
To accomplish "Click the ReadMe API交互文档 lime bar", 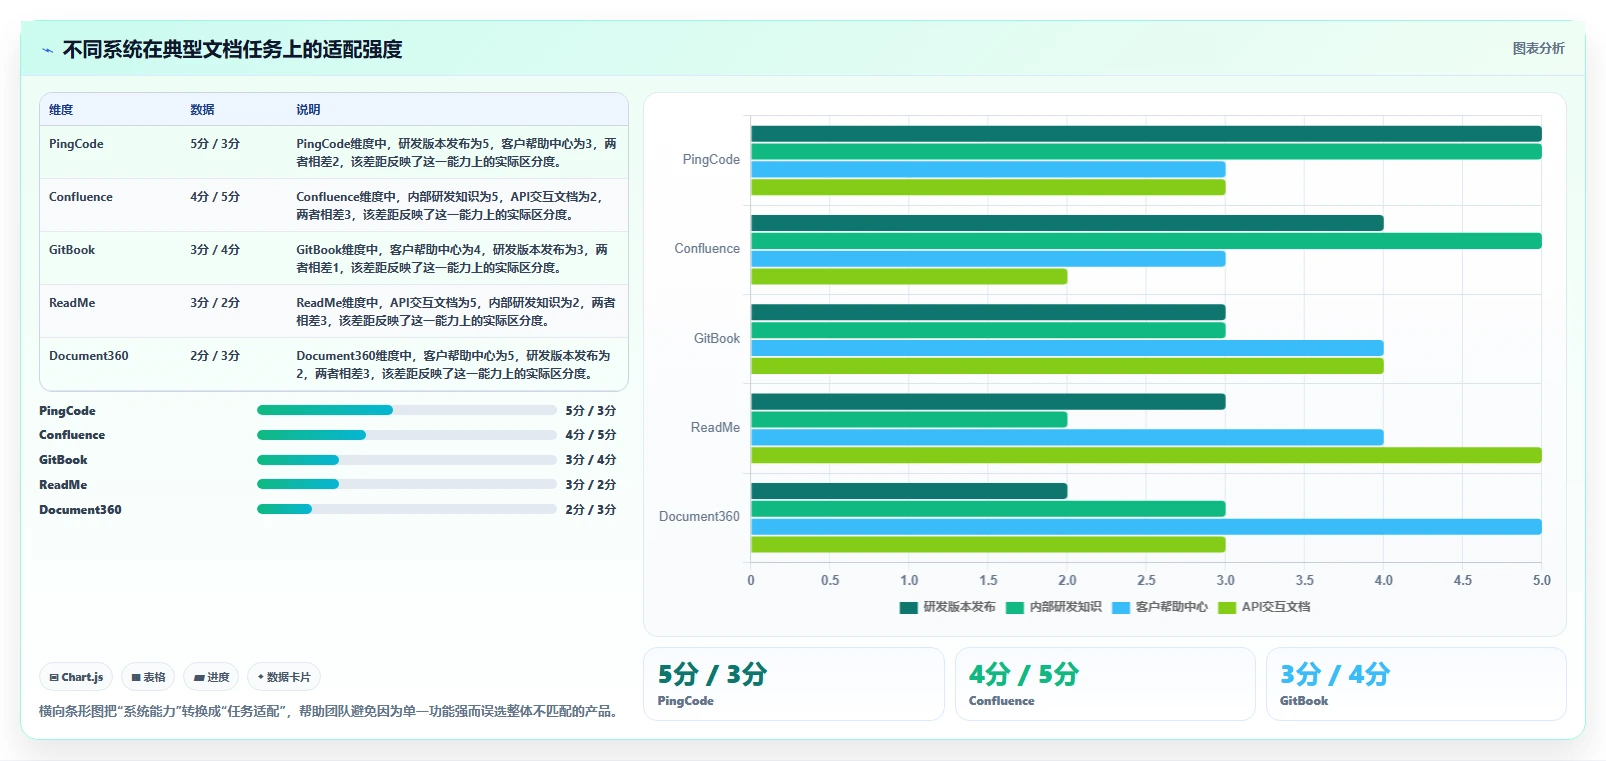I will 1146,455.
